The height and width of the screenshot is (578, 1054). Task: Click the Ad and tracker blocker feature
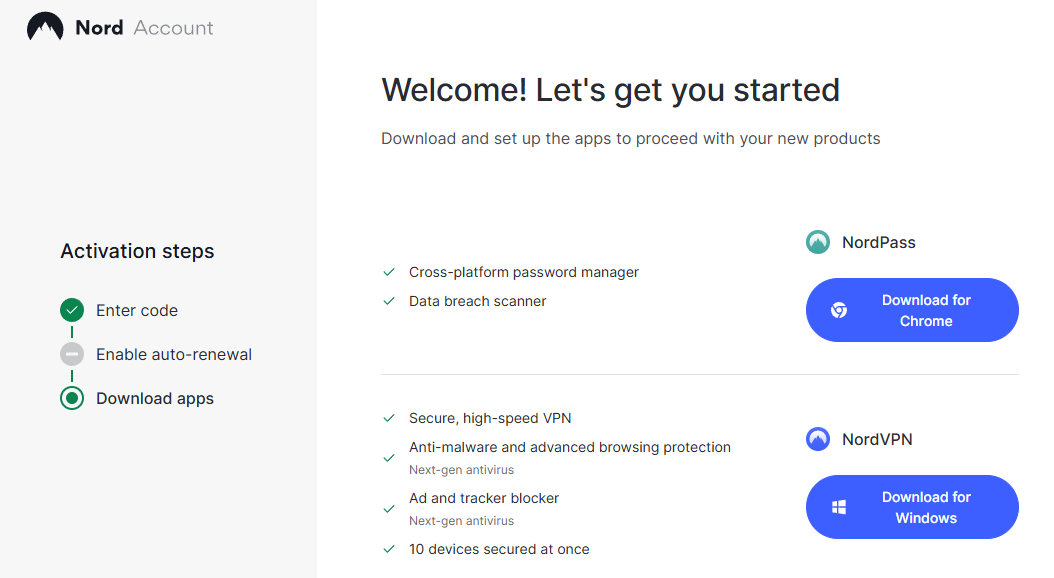(484, 498)
